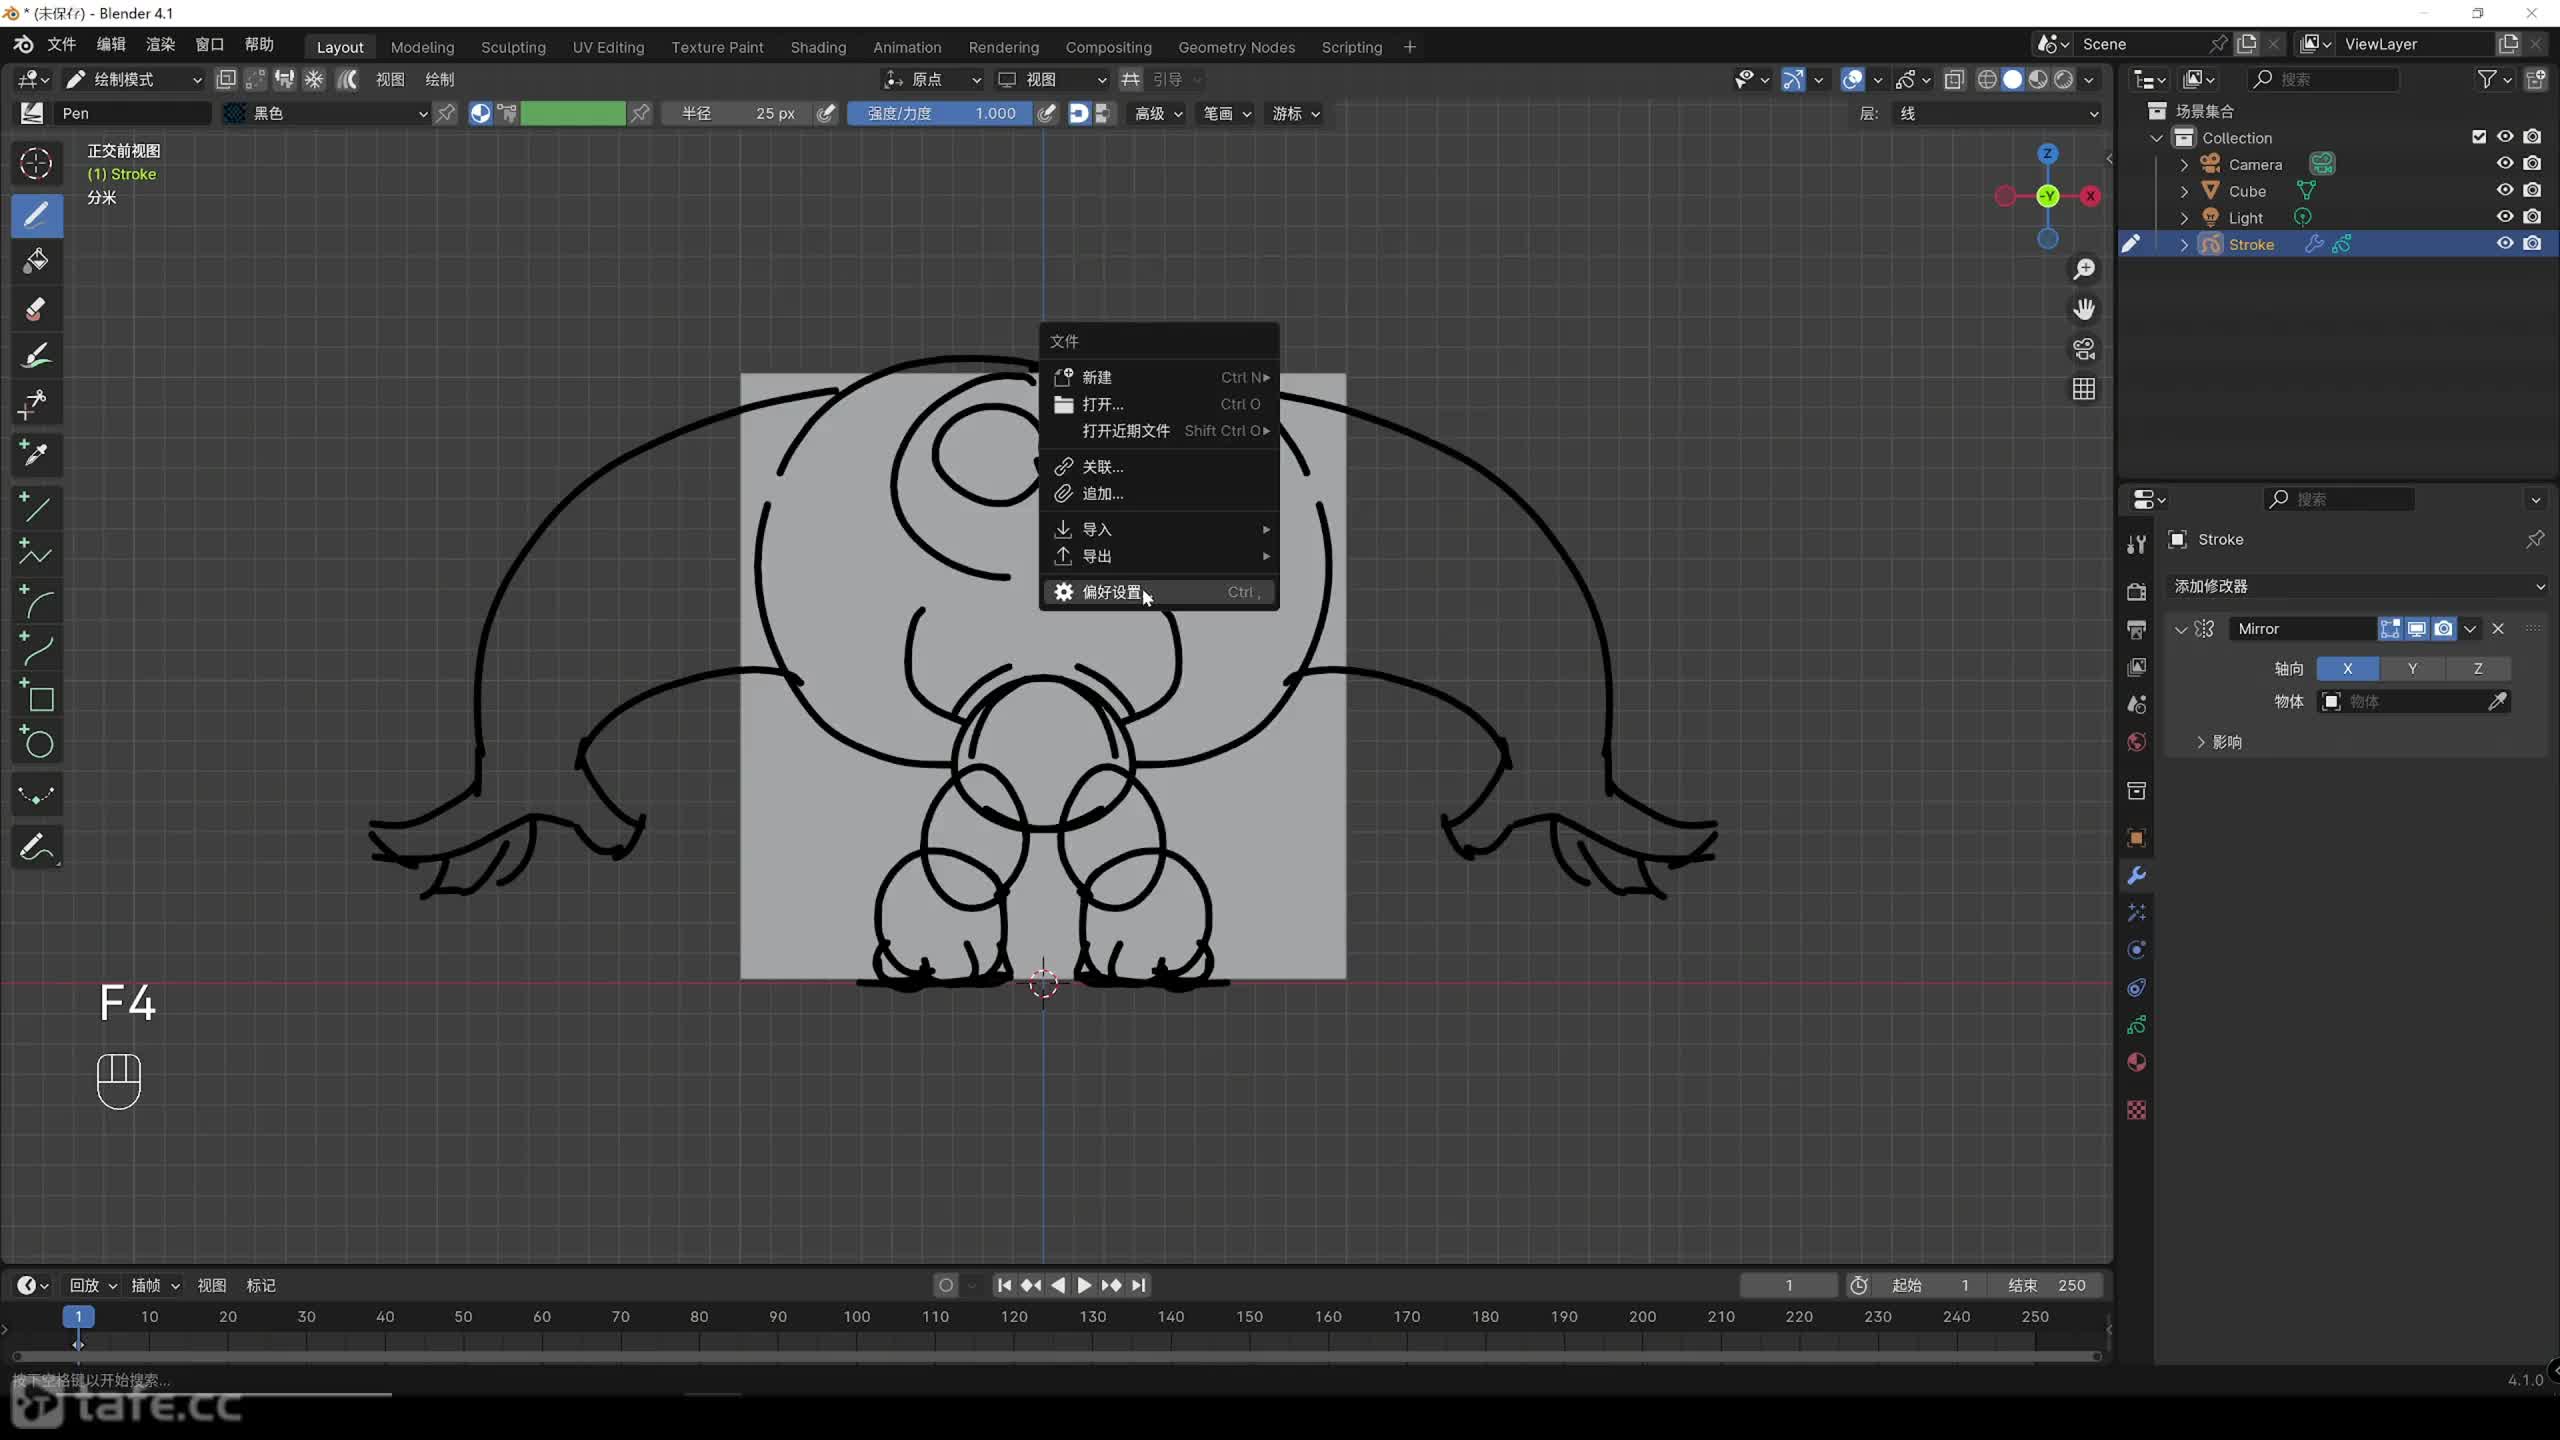
Task: Select the Annotate tool
Action: pos(36,848)
